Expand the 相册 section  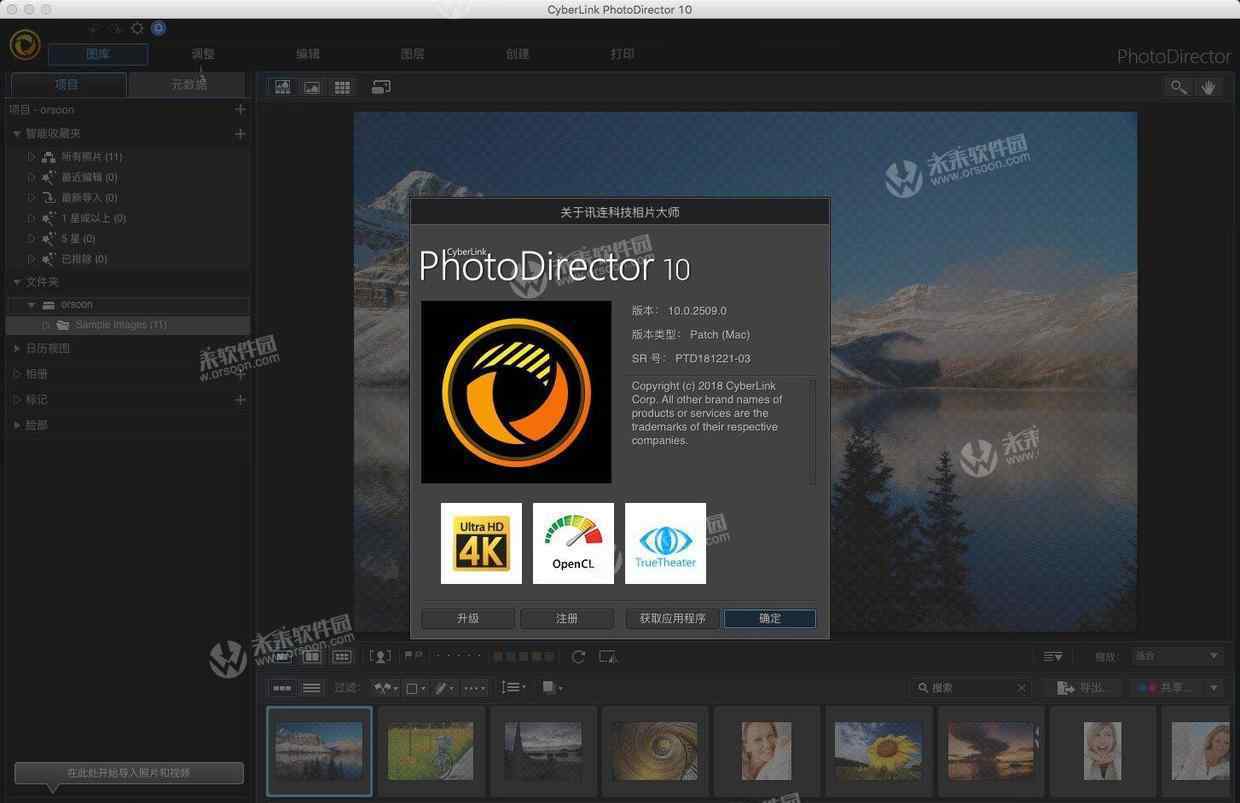point(17,374)
